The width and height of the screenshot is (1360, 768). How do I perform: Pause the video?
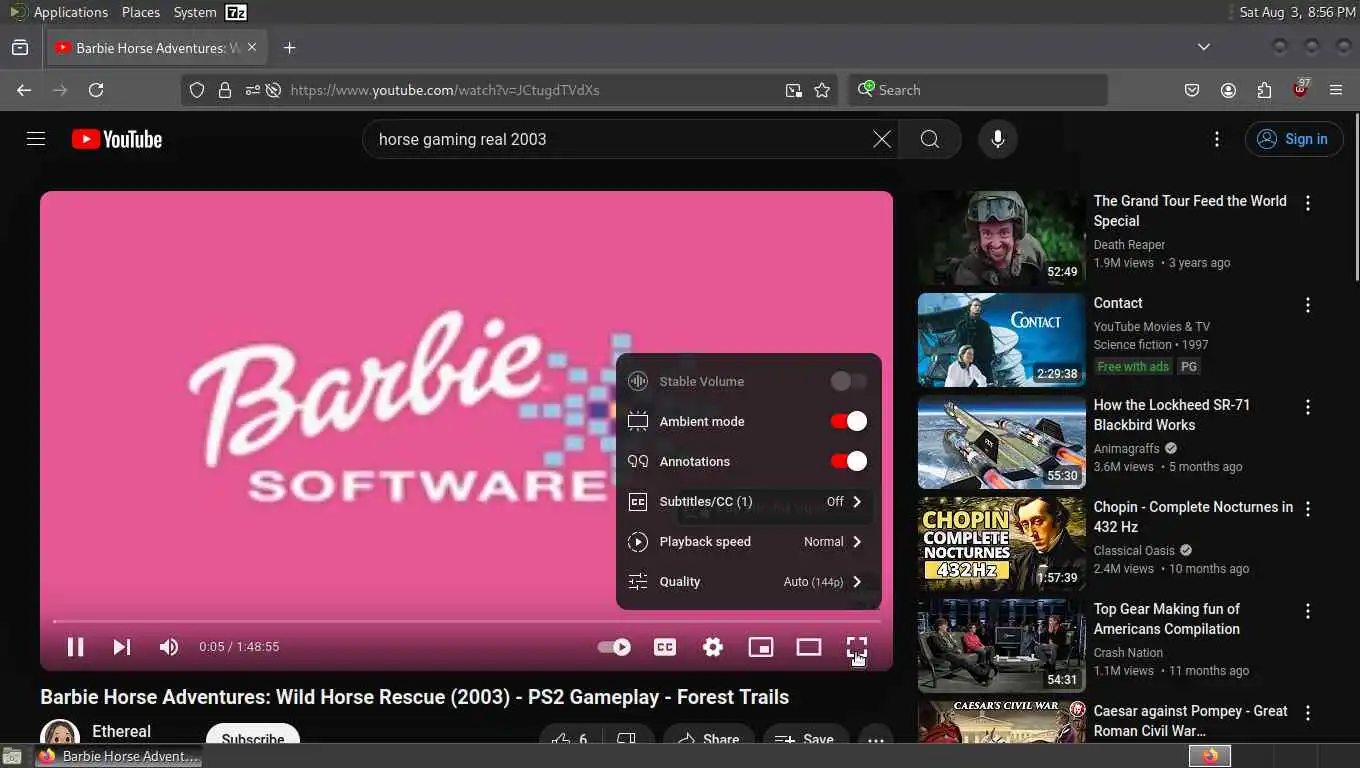coord(75,647)
